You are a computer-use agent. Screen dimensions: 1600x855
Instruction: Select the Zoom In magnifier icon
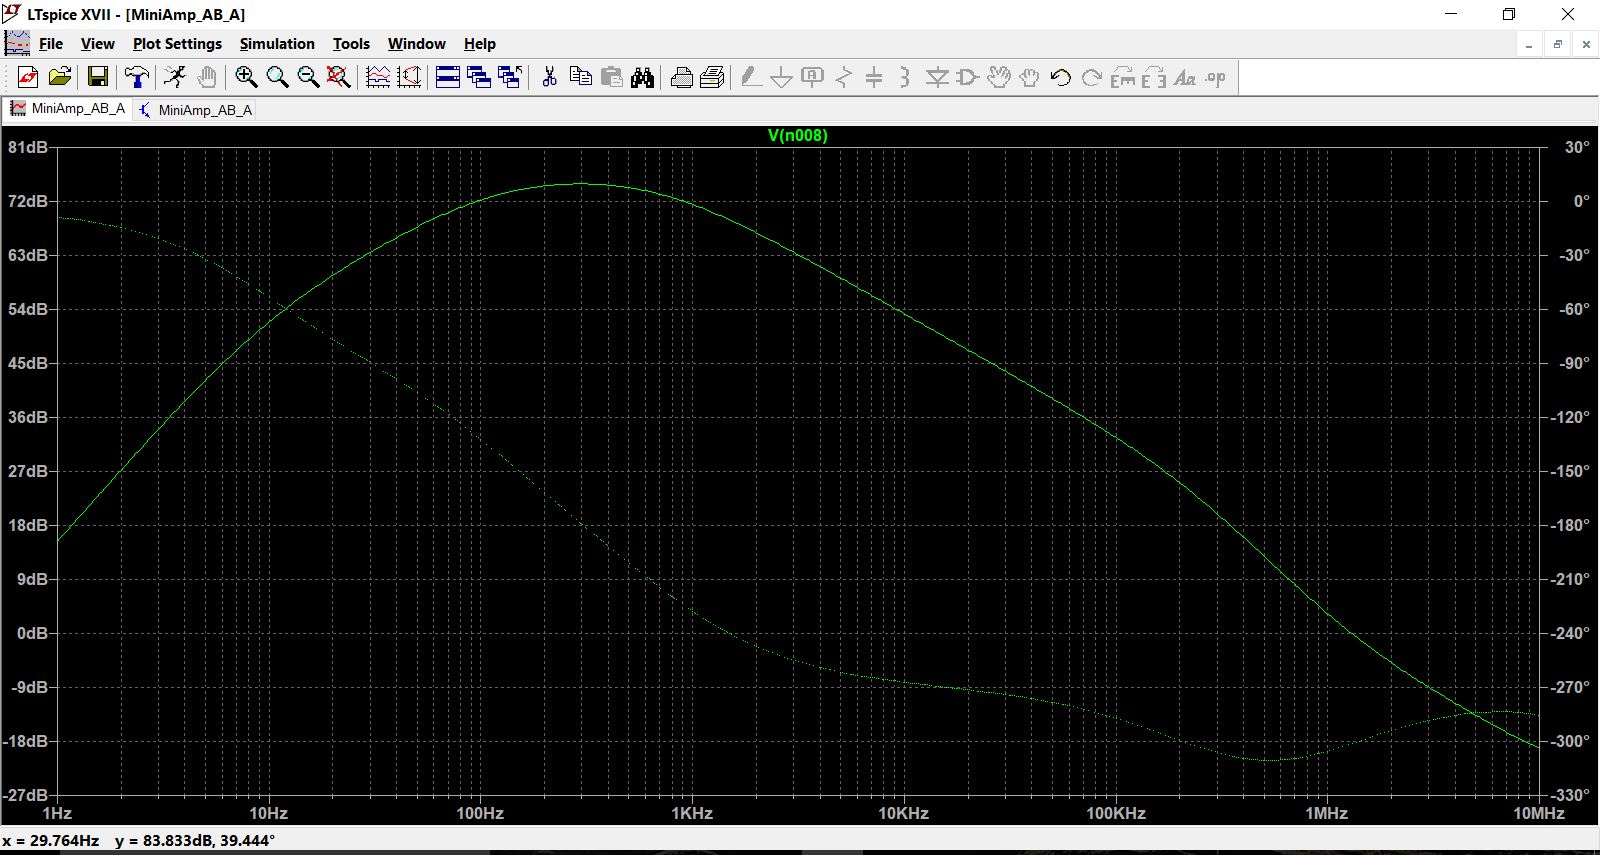tap(246, 77)
